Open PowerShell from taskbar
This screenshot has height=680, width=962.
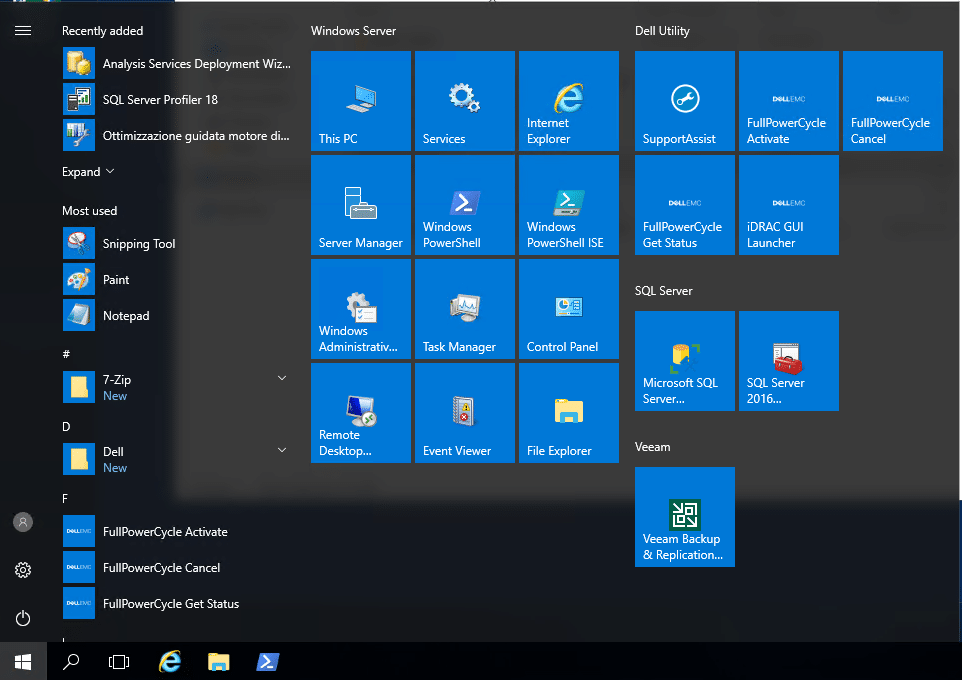(x=267, y=662)
